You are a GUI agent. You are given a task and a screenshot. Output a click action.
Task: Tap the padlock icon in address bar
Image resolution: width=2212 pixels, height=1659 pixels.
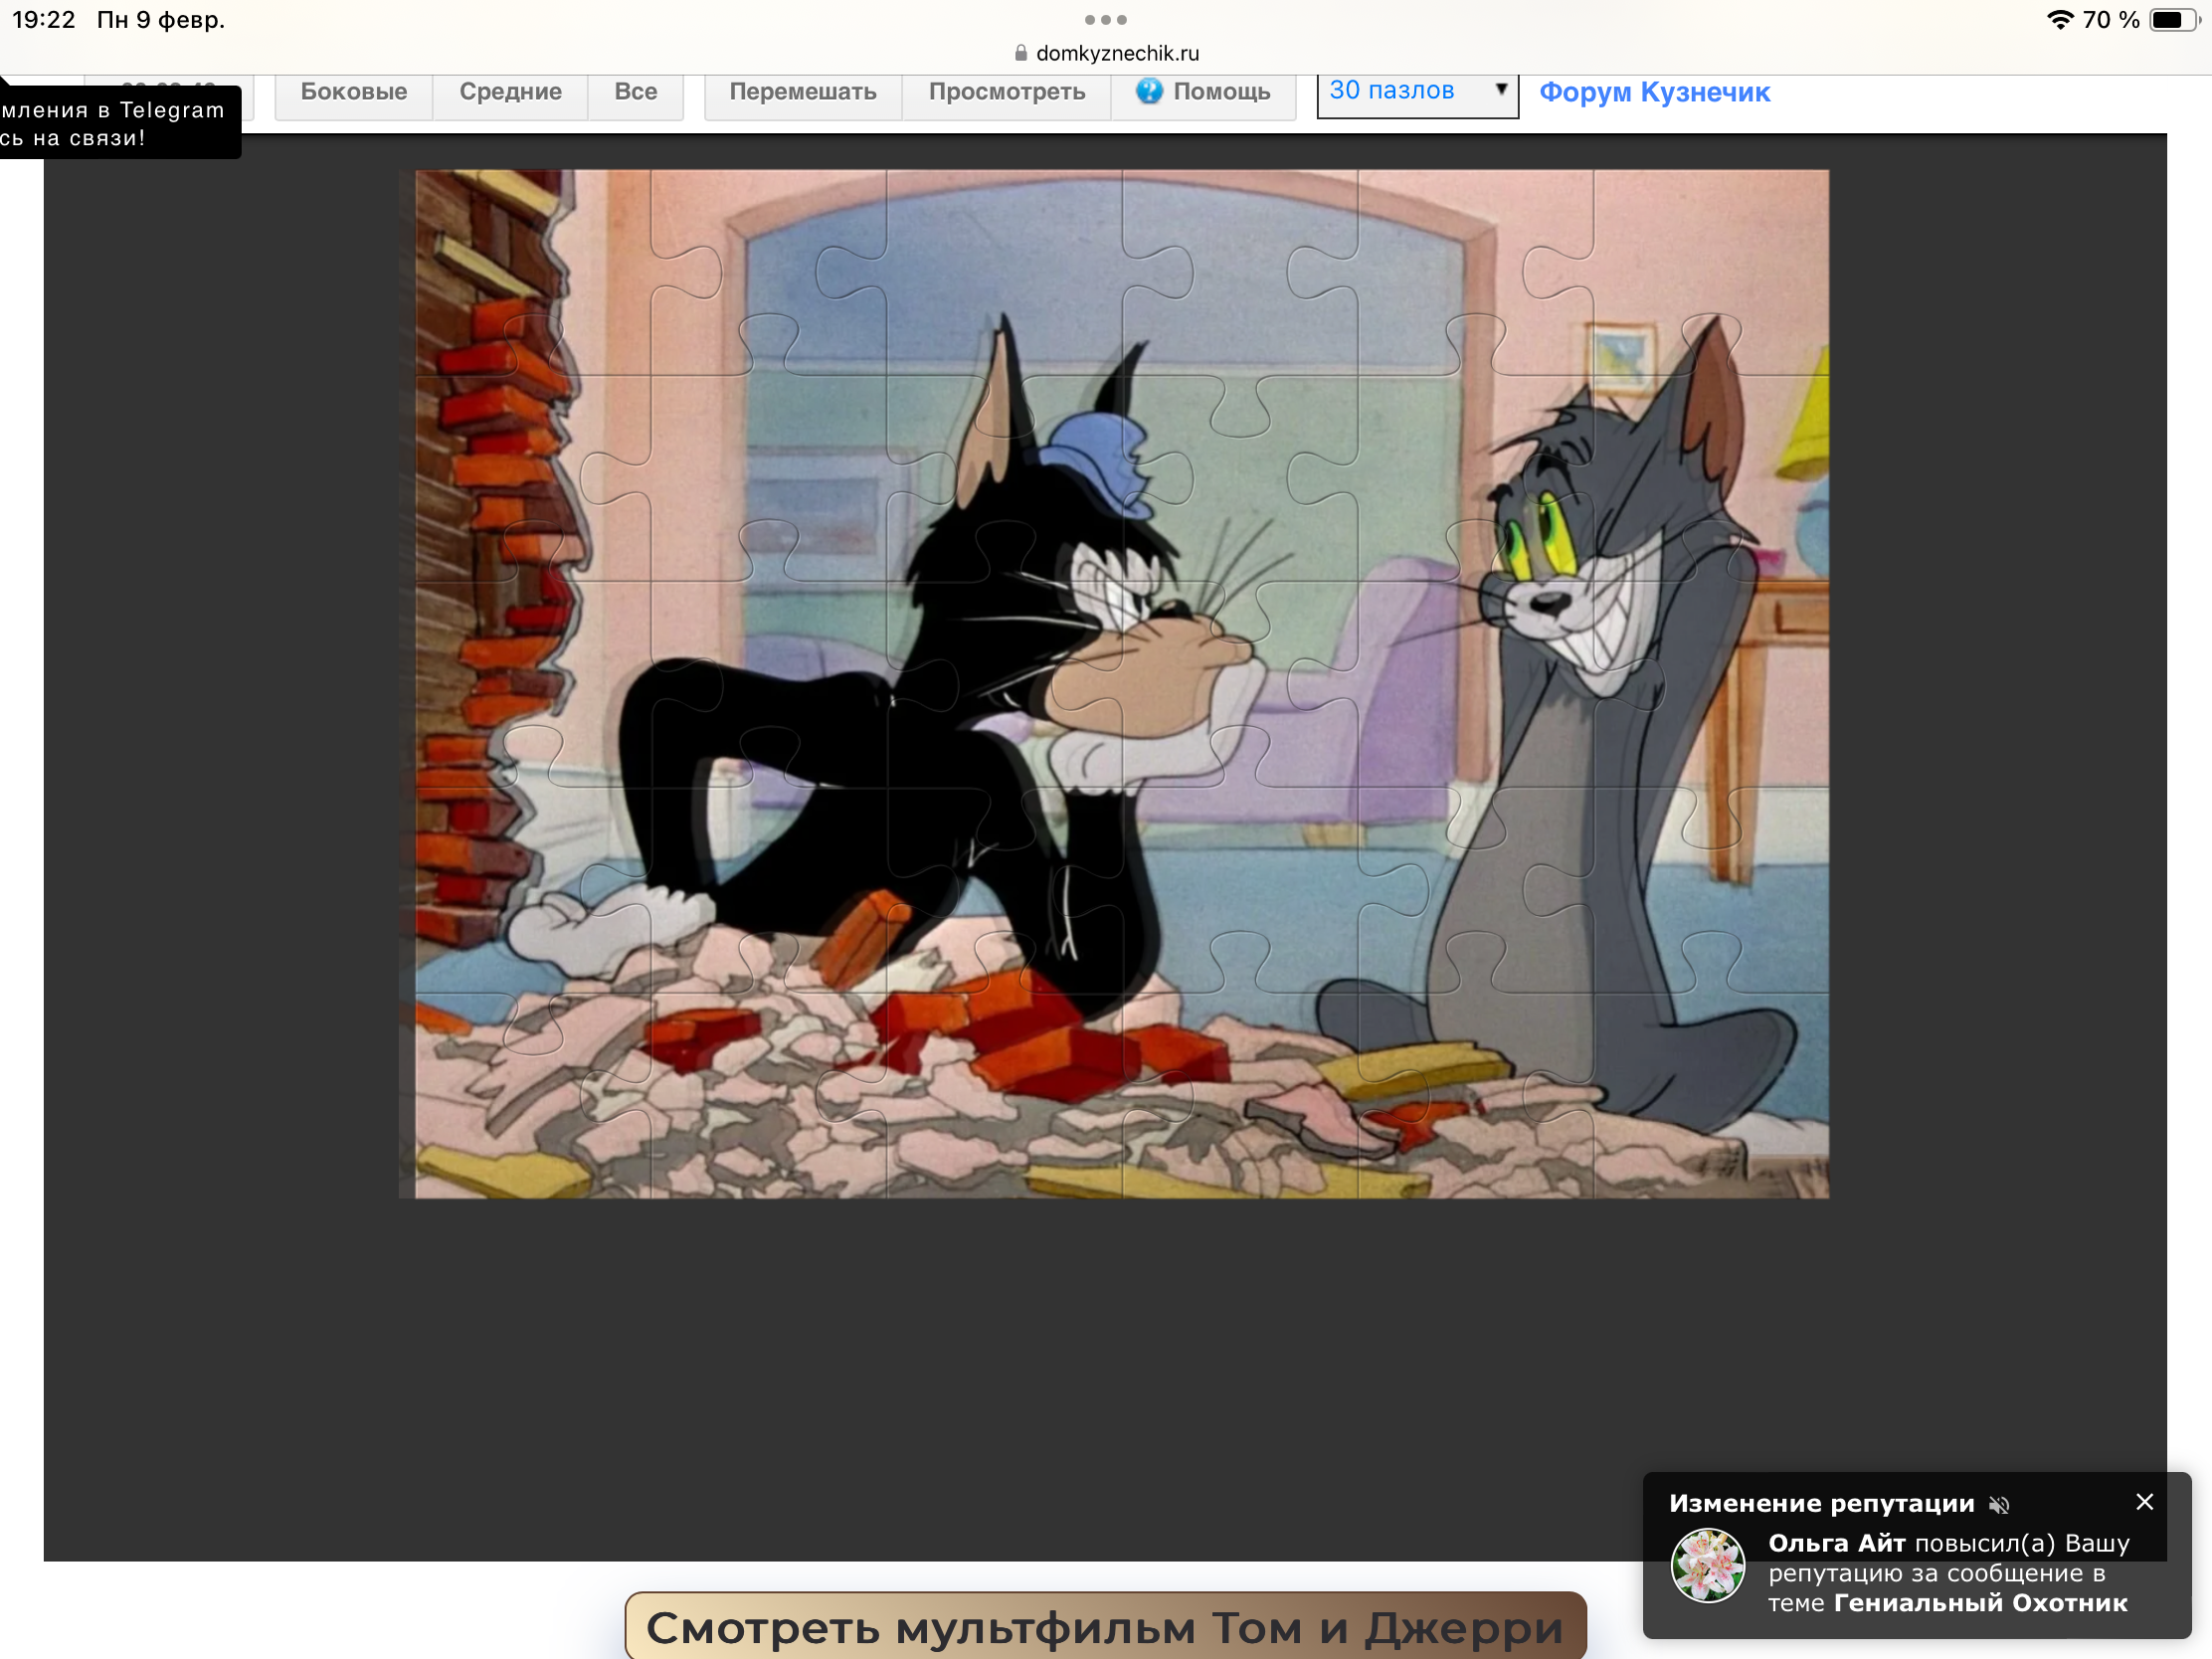coord(1021,53)
